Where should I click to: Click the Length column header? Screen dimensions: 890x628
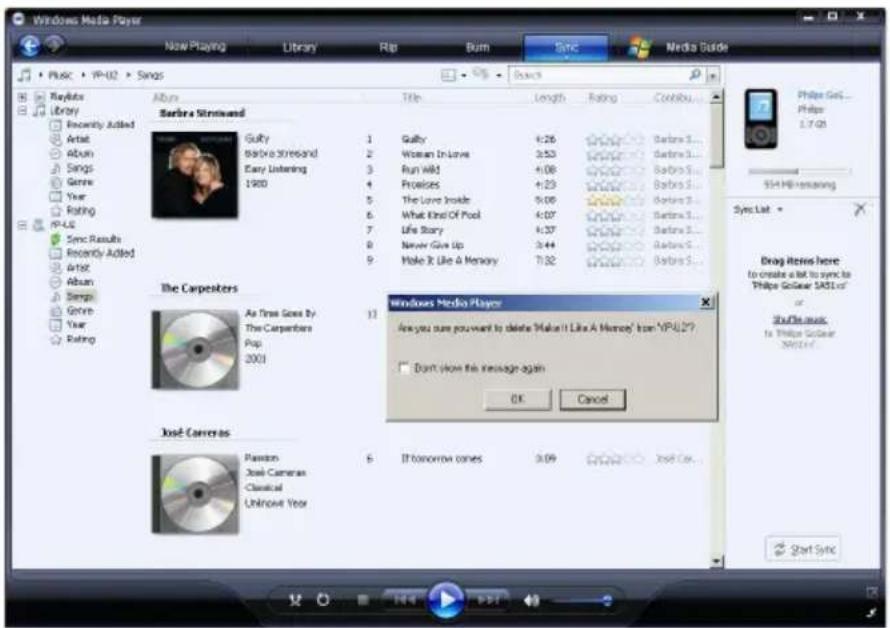[549, 98]
